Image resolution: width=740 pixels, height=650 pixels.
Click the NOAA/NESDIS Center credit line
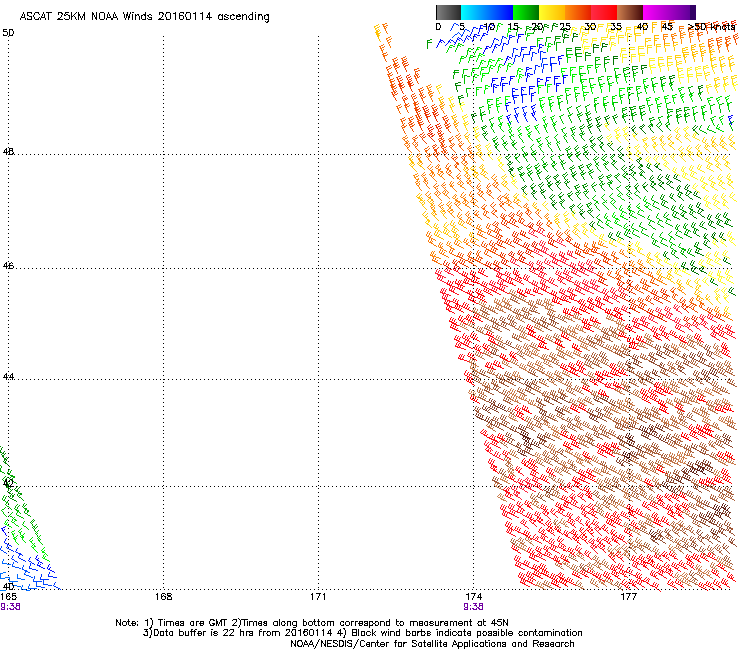(x=432, y=644)
